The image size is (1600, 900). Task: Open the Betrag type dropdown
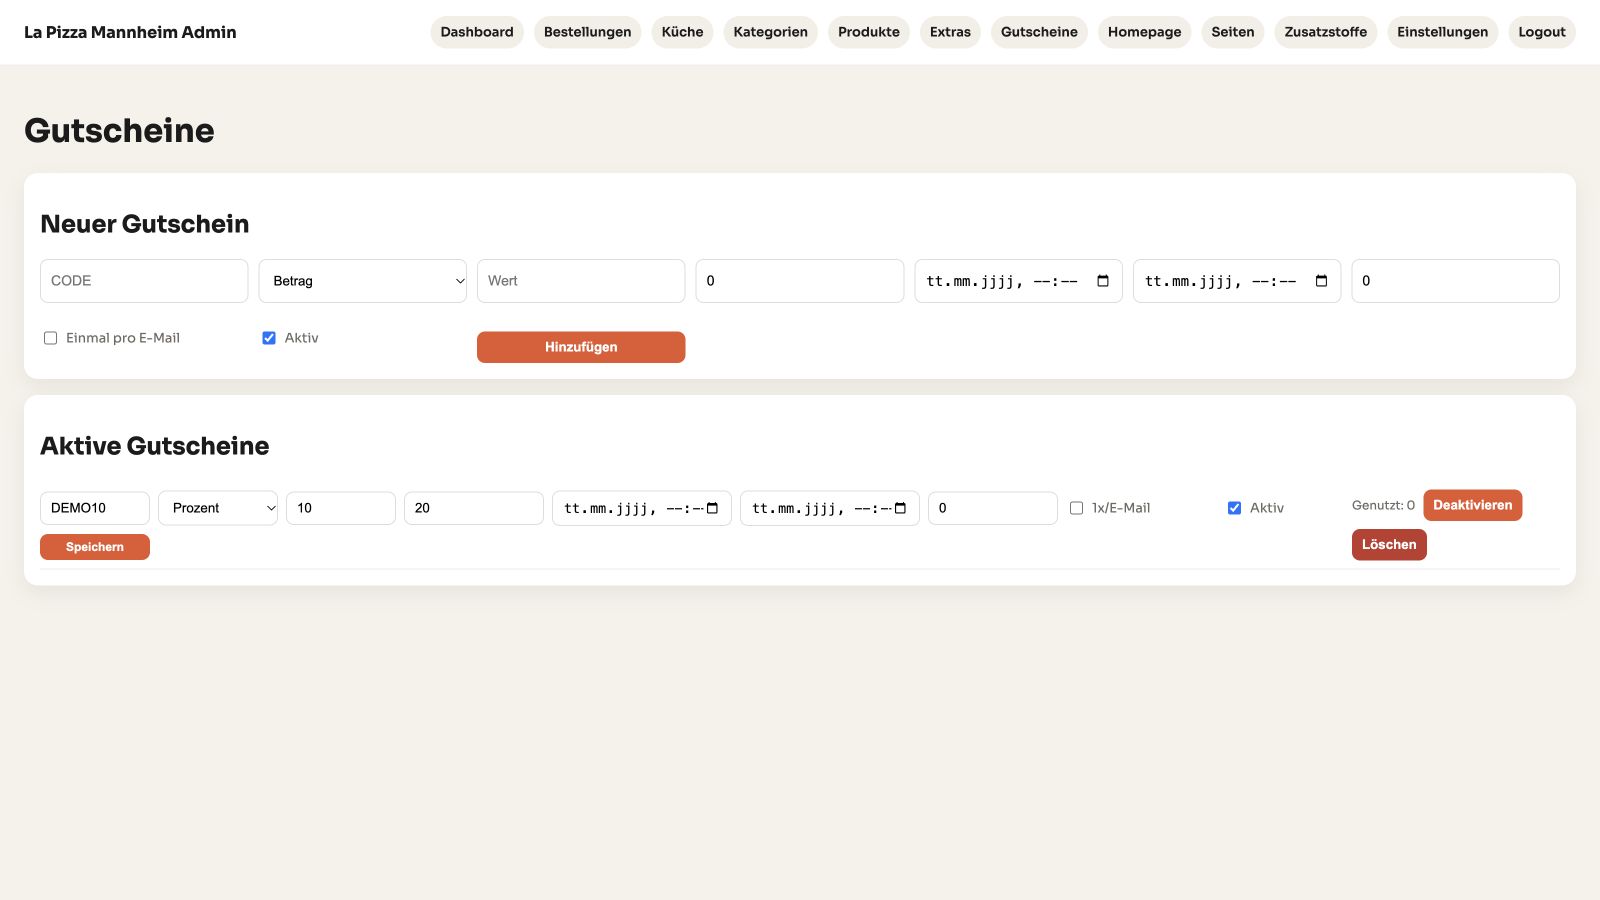(363, 281)
